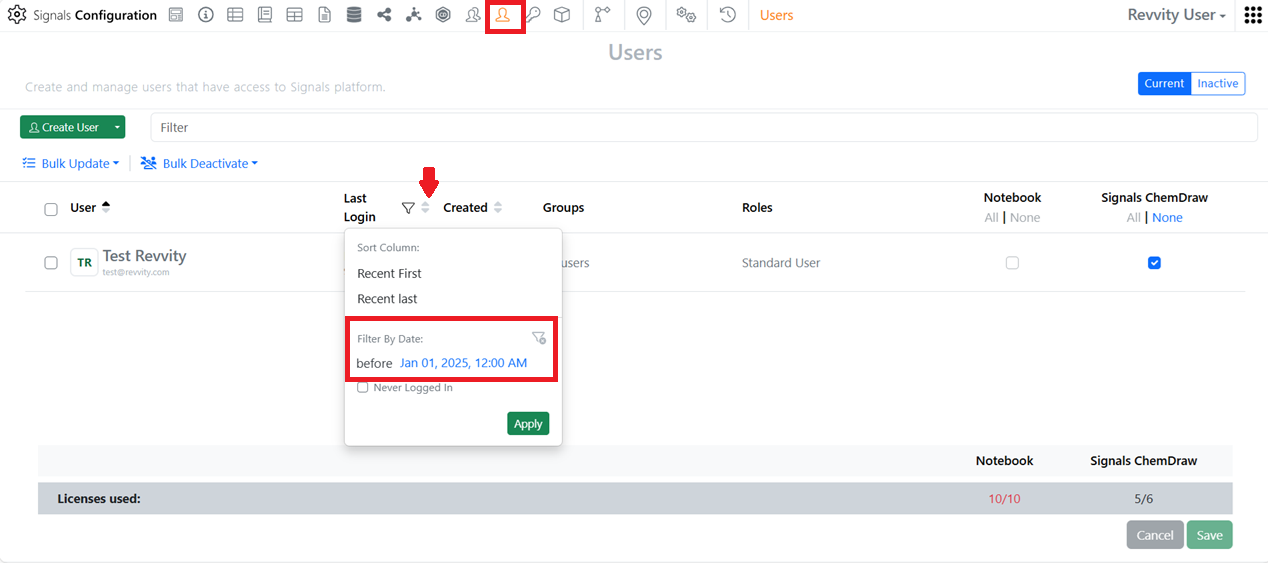Select All under Notebook column

point(991,217)
